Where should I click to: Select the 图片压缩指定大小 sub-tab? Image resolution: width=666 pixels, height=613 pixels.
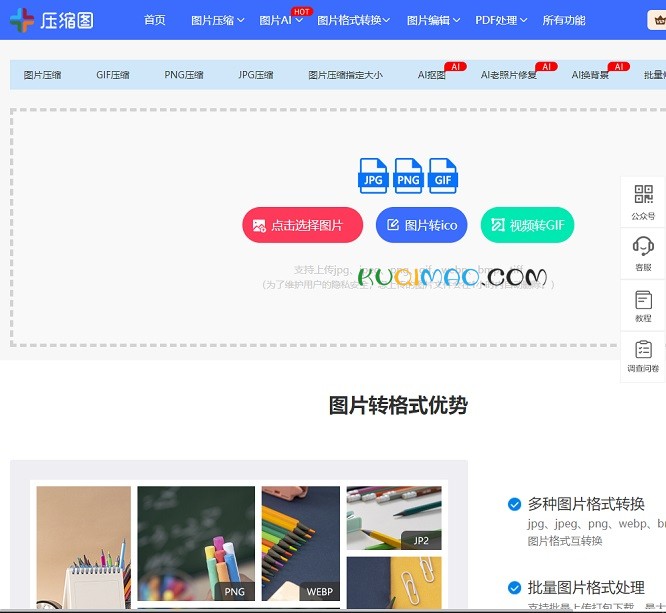[345, 75]
